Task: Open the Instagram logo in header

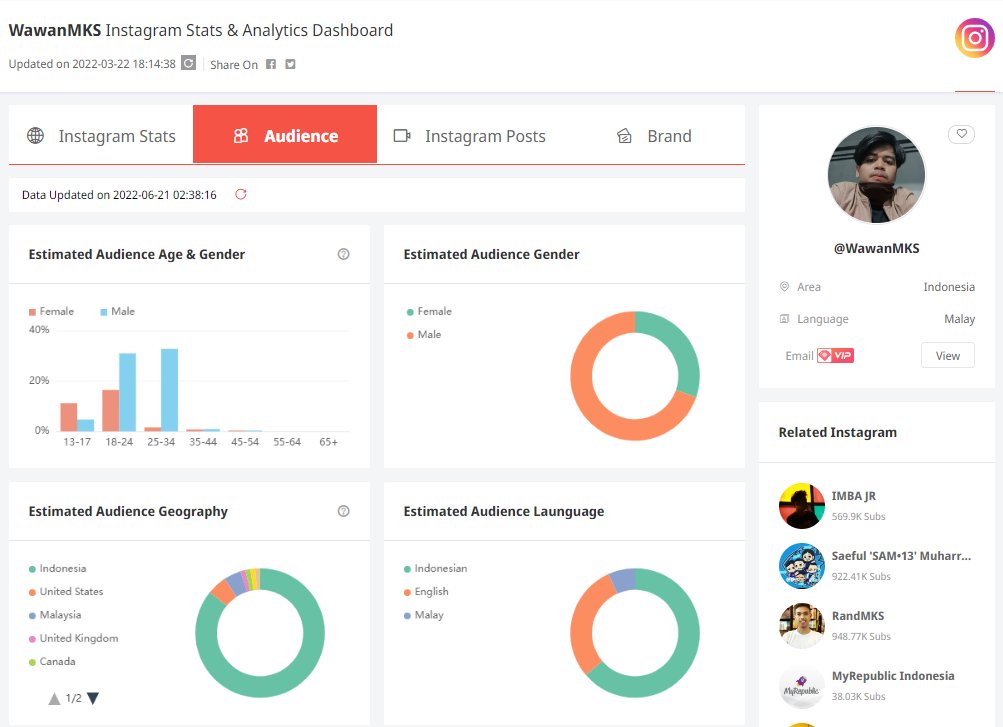Action: tap(974, 38)
